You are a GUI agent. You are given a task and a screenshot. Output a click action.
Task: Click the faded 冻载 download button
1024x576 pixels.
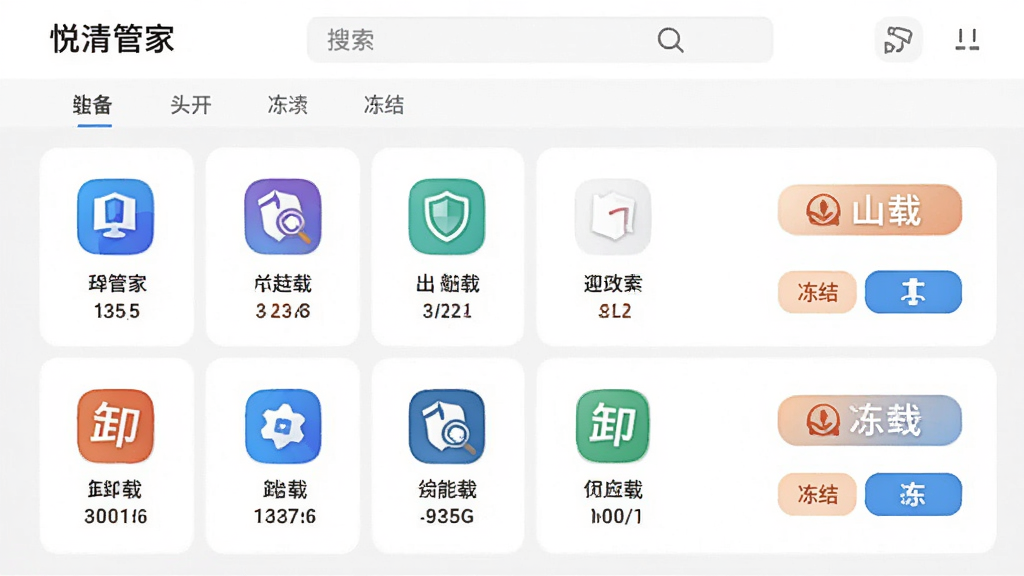(x=870, y=420)
